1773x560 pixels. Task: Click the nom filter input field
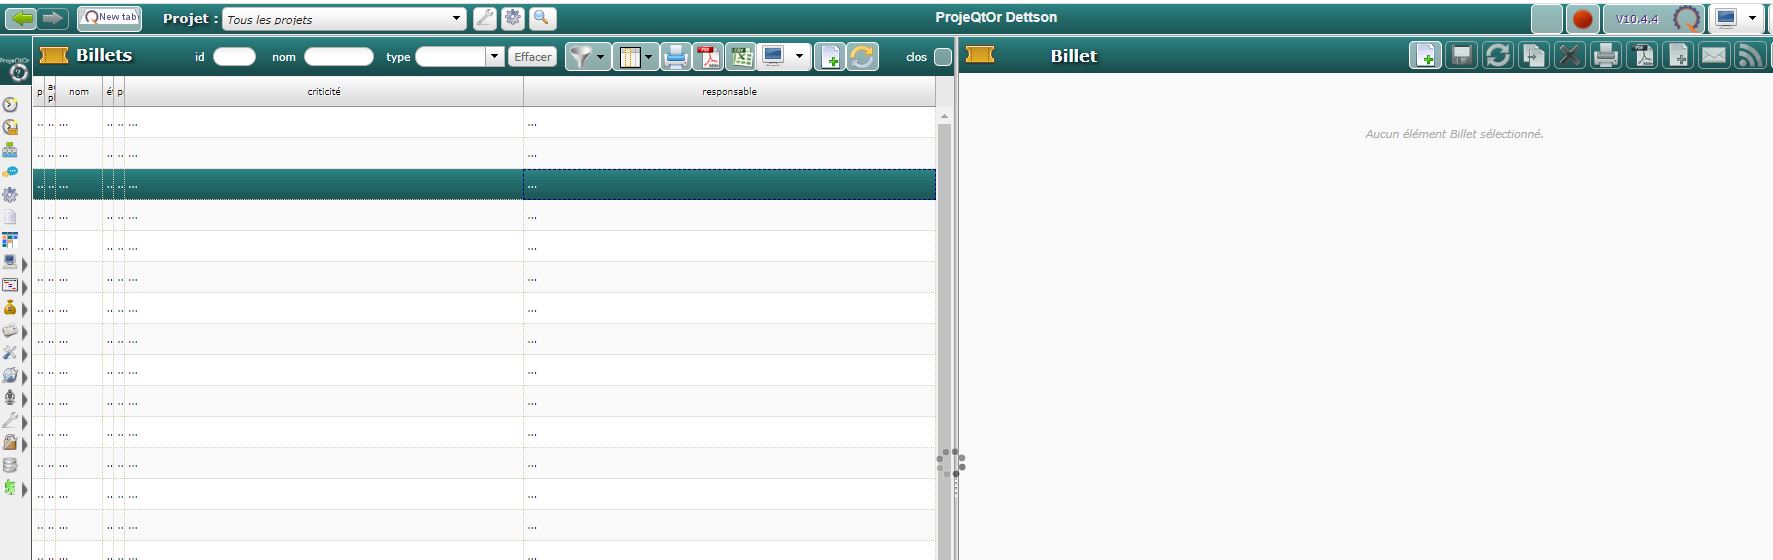coord(338,57)
